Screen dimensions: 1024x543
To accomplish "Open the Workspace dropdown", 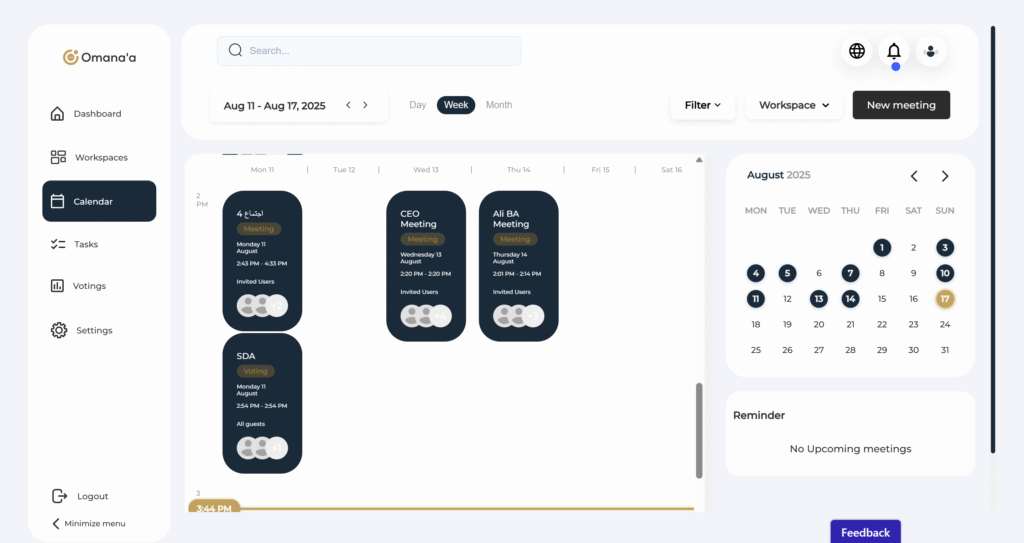I will tap(794, 105).
